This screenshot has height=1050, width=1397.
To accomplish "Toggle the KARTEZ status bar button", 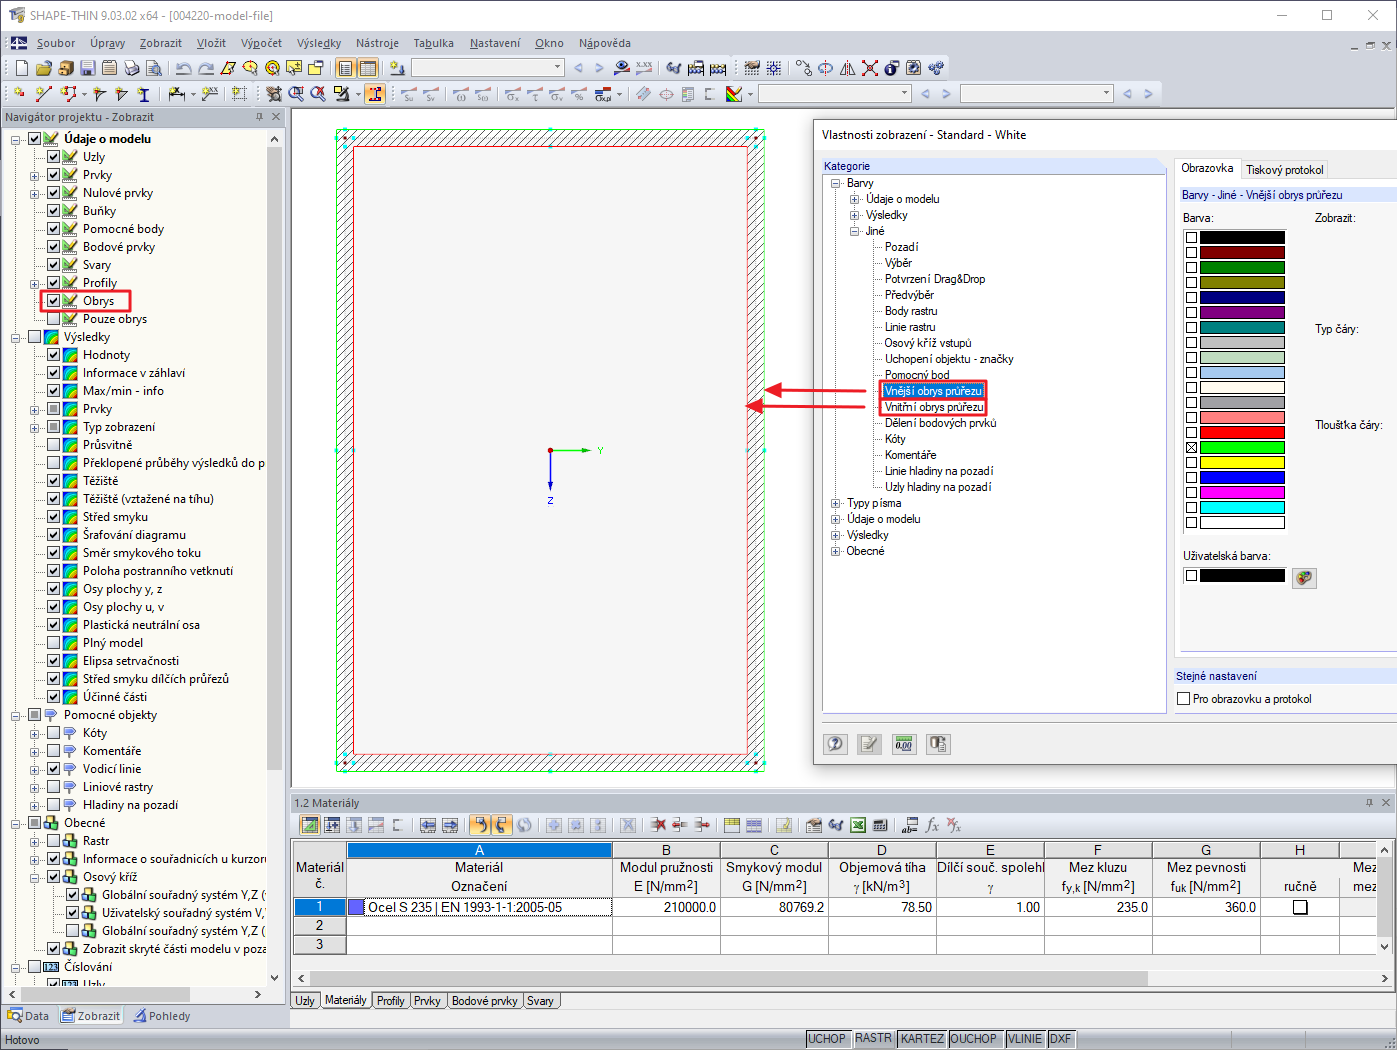I will click(x=922, y=1039).
